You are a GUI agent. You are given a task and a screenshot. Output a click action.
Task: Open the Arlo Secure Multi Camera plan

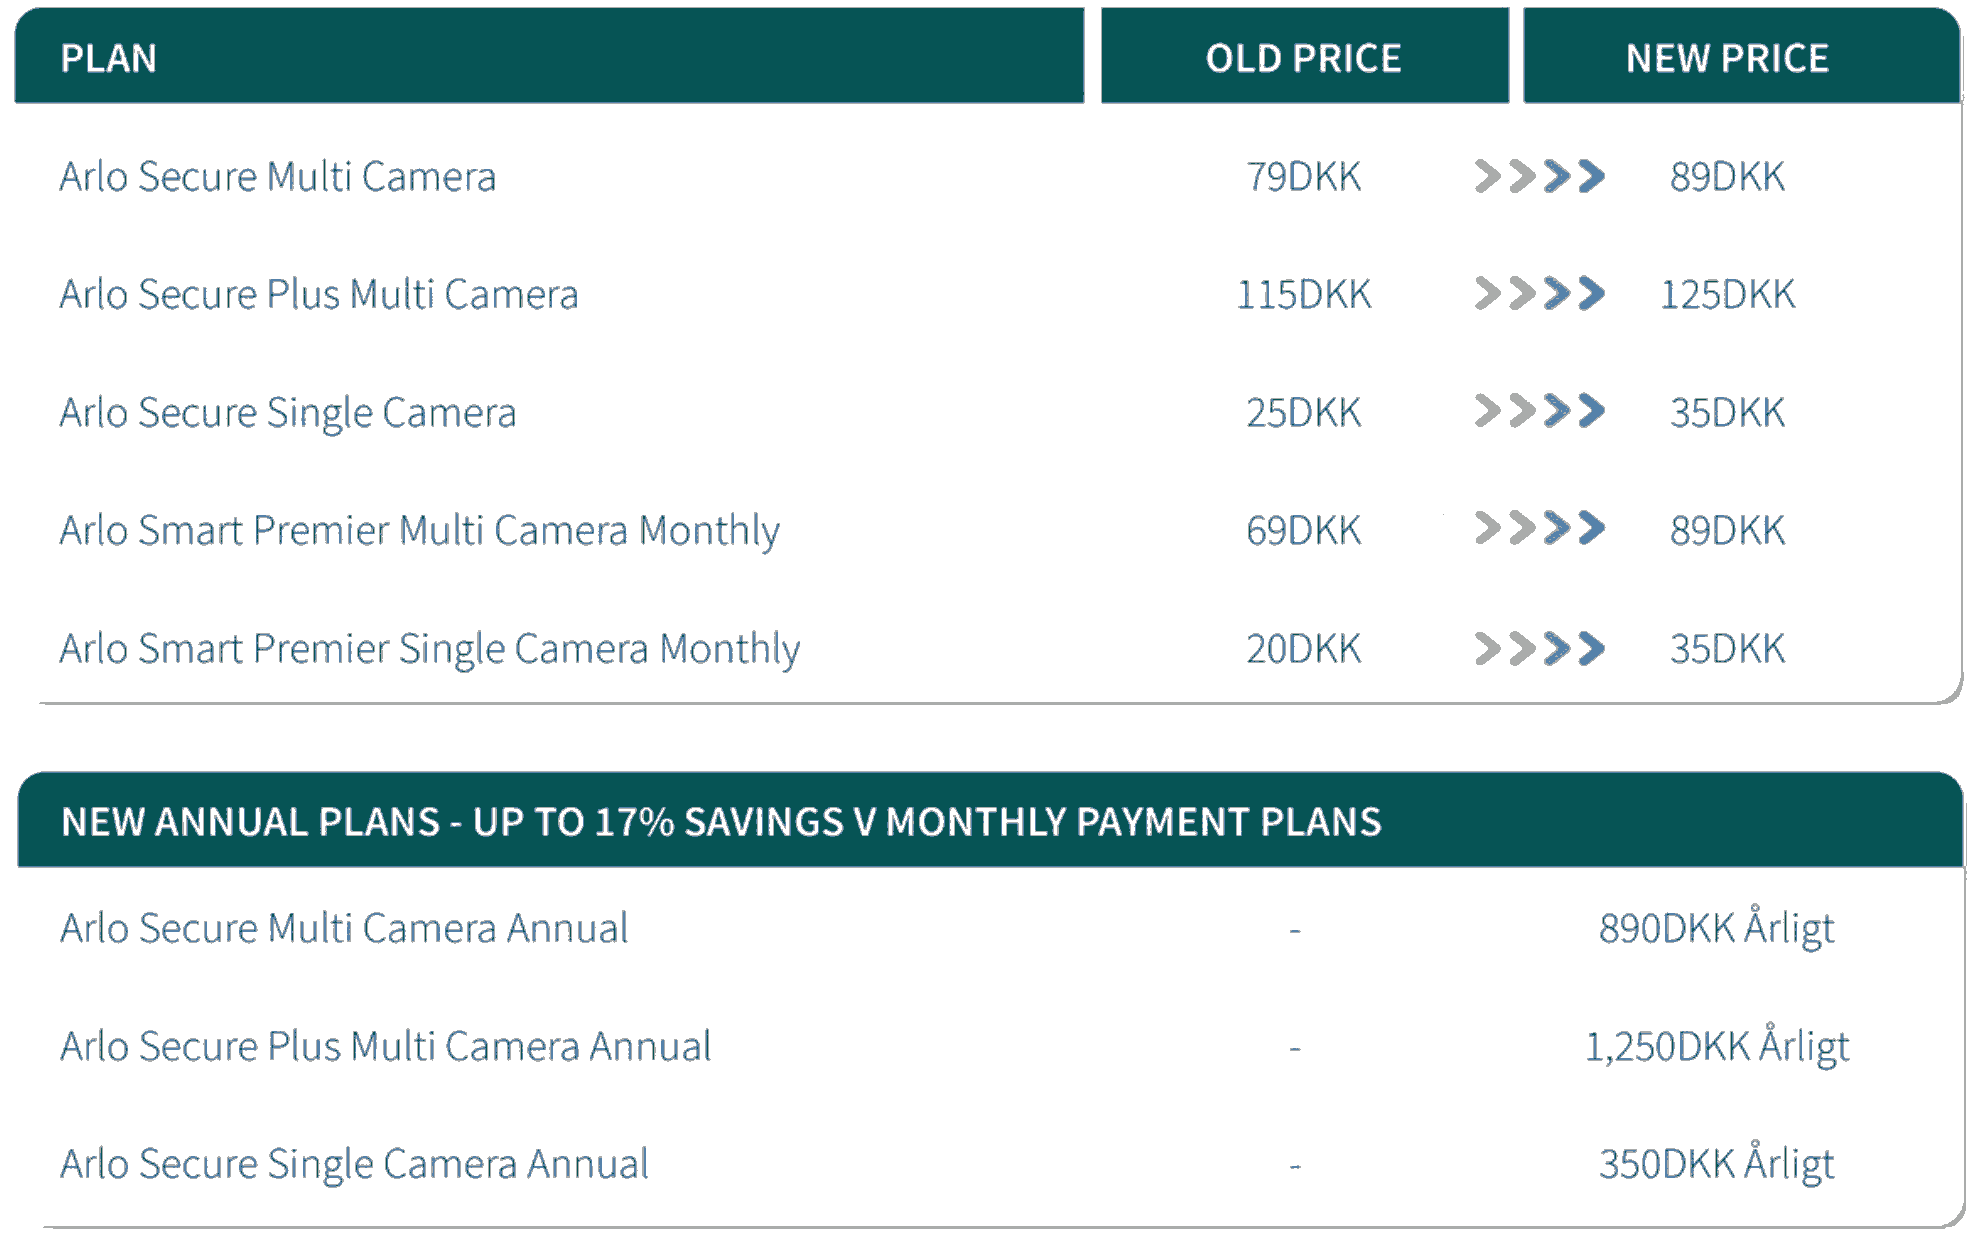pyautogui.click(x=277, y=177)
